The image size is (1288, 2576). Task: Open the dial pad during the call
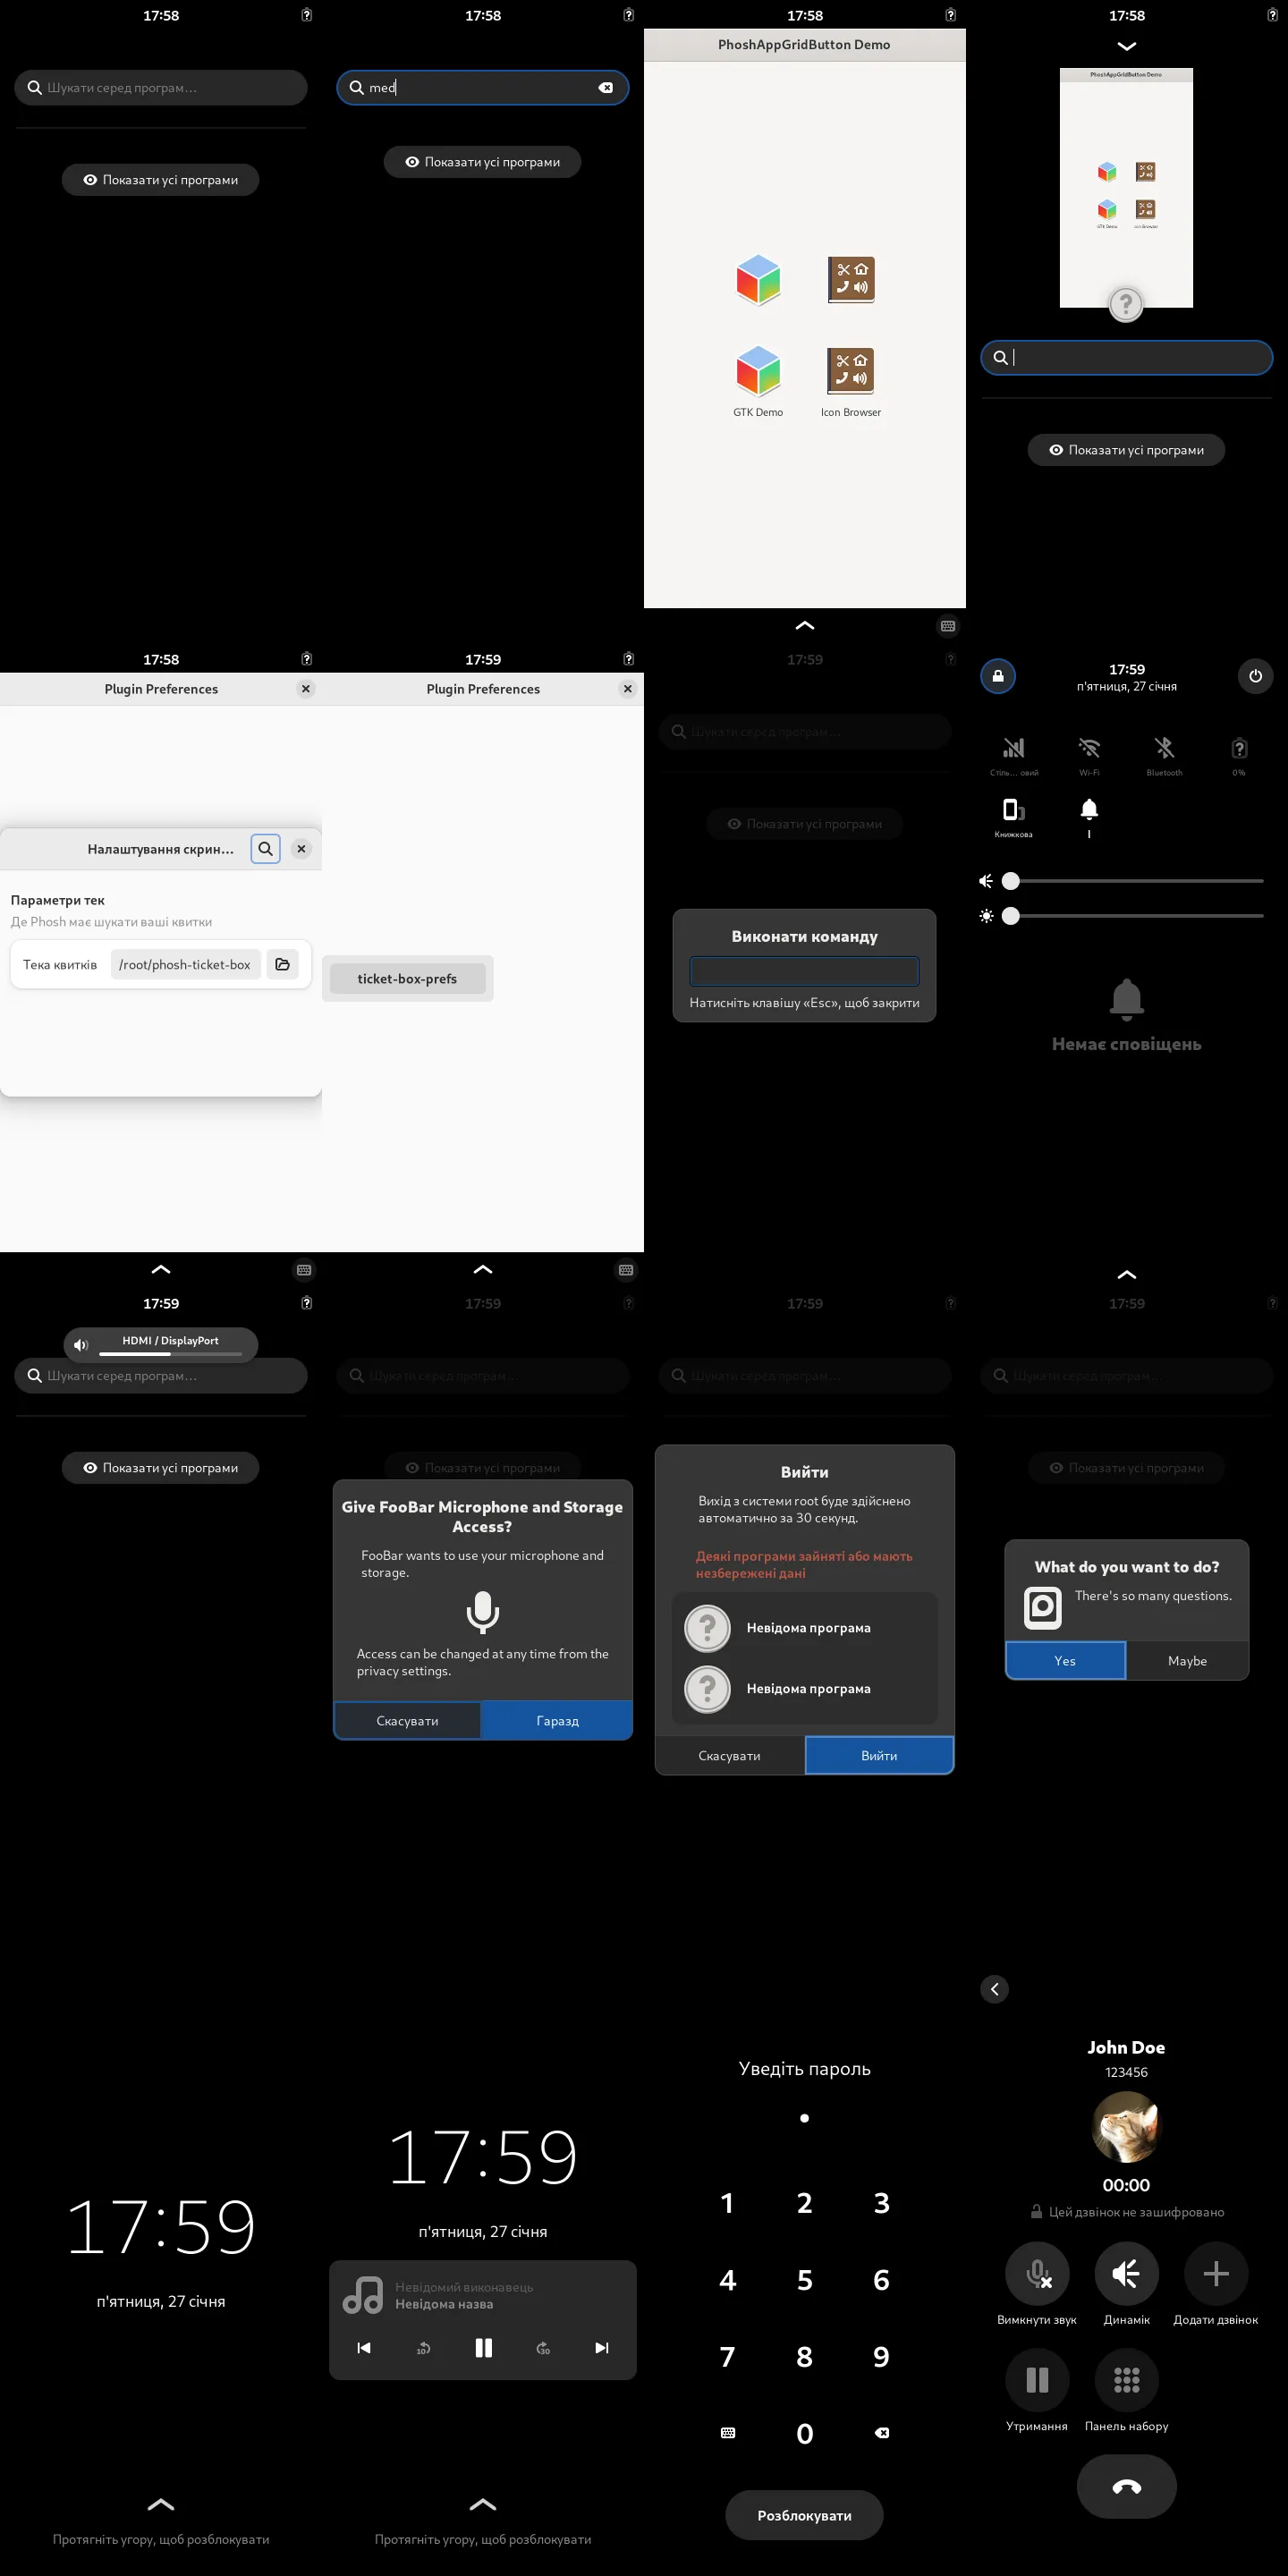pos(1126,2380)
